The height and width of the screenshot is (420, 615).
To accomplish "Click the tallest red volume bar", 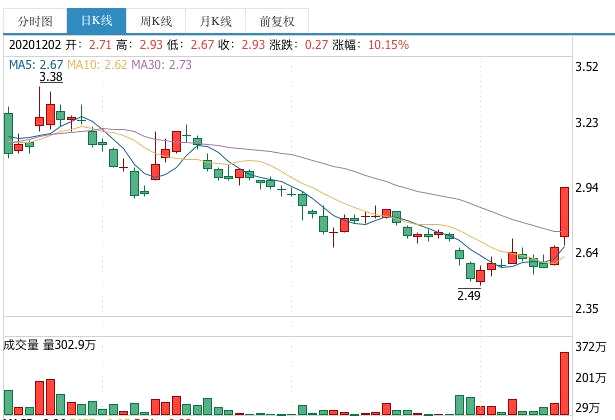I will pos(564,382).
